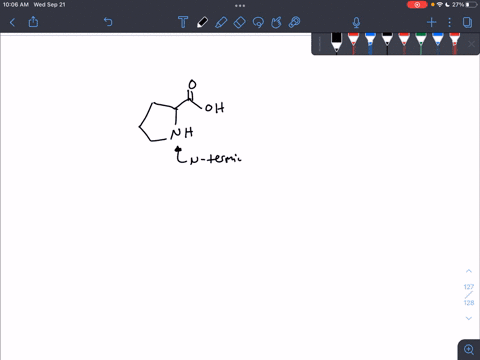Screen dimensions: 480x360
Task: Tap the Wi-Fi status icon
Action: pos(440,5)
